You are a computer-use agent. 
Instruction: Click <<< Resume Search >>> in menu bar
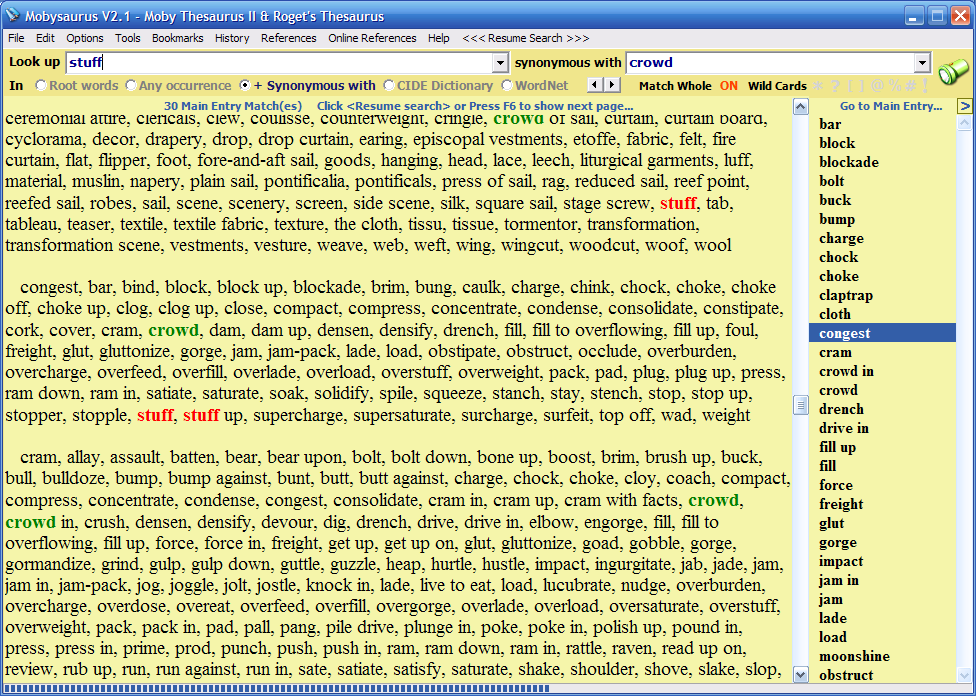coord(525,38)
